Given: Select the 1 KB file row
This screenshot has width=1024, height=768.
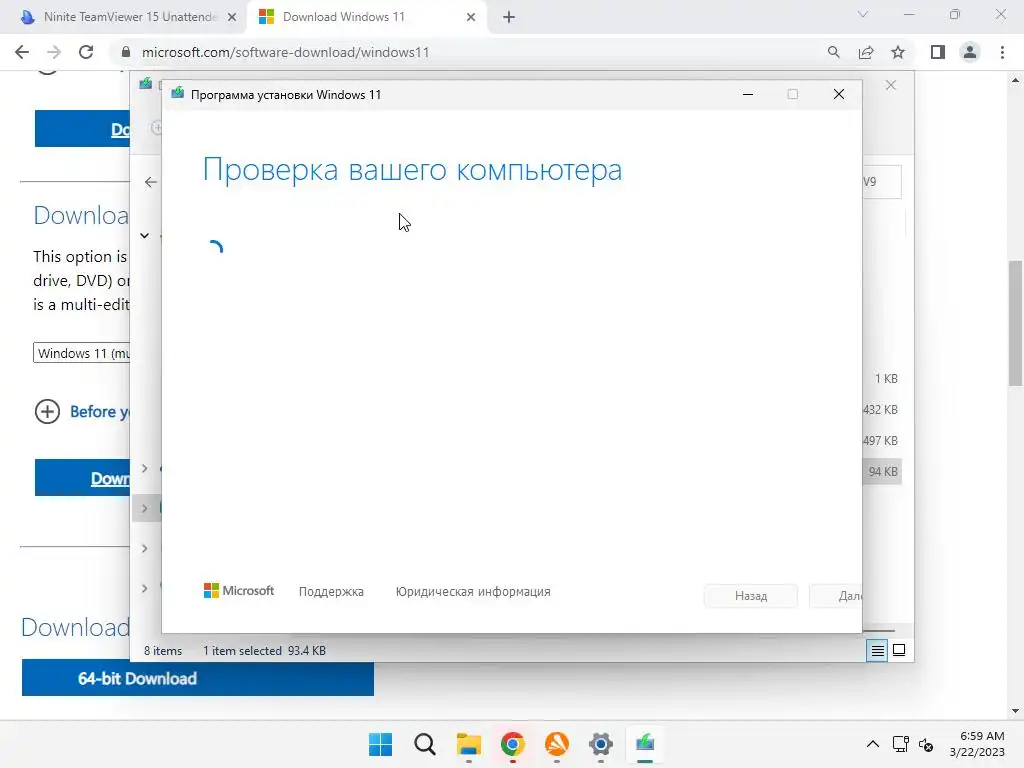Looking at the screenshot, I should coord(882,379).
